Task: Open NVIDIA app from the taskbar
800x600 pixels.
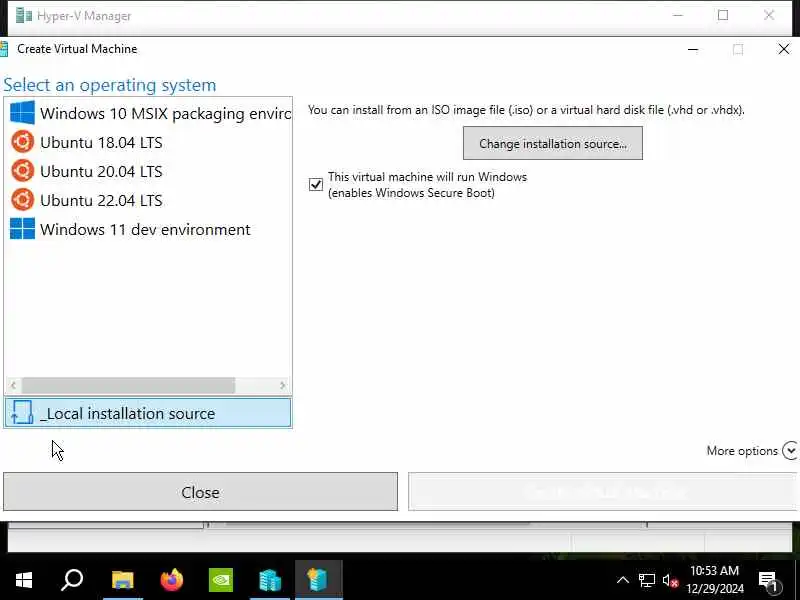Action: 221,580
